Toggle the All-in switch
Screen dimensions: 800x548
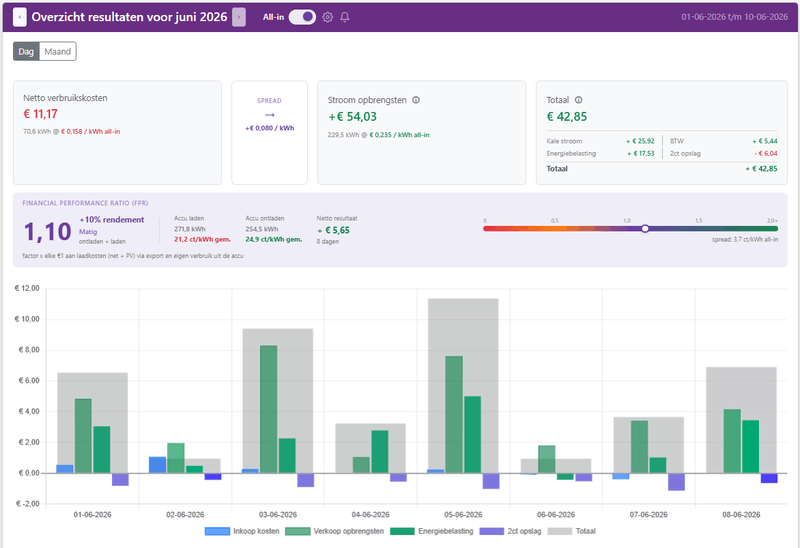pos(302,17)
